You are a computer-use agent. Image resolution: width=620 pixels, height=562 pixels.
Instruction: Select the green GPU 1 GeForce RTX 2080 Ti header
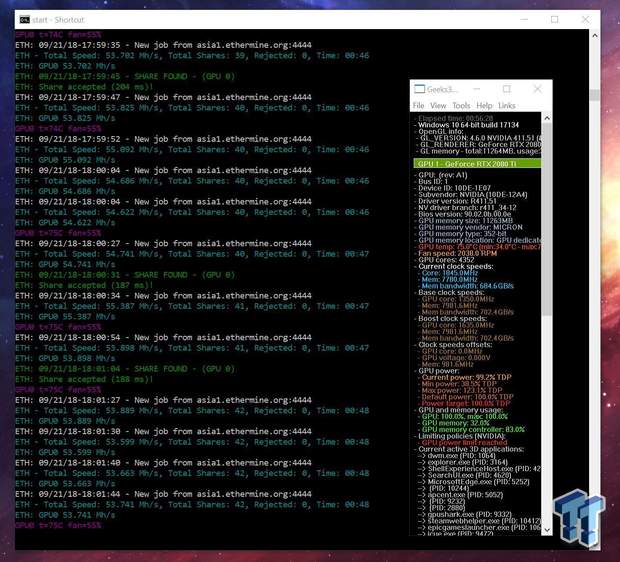[x=477, y=162]
